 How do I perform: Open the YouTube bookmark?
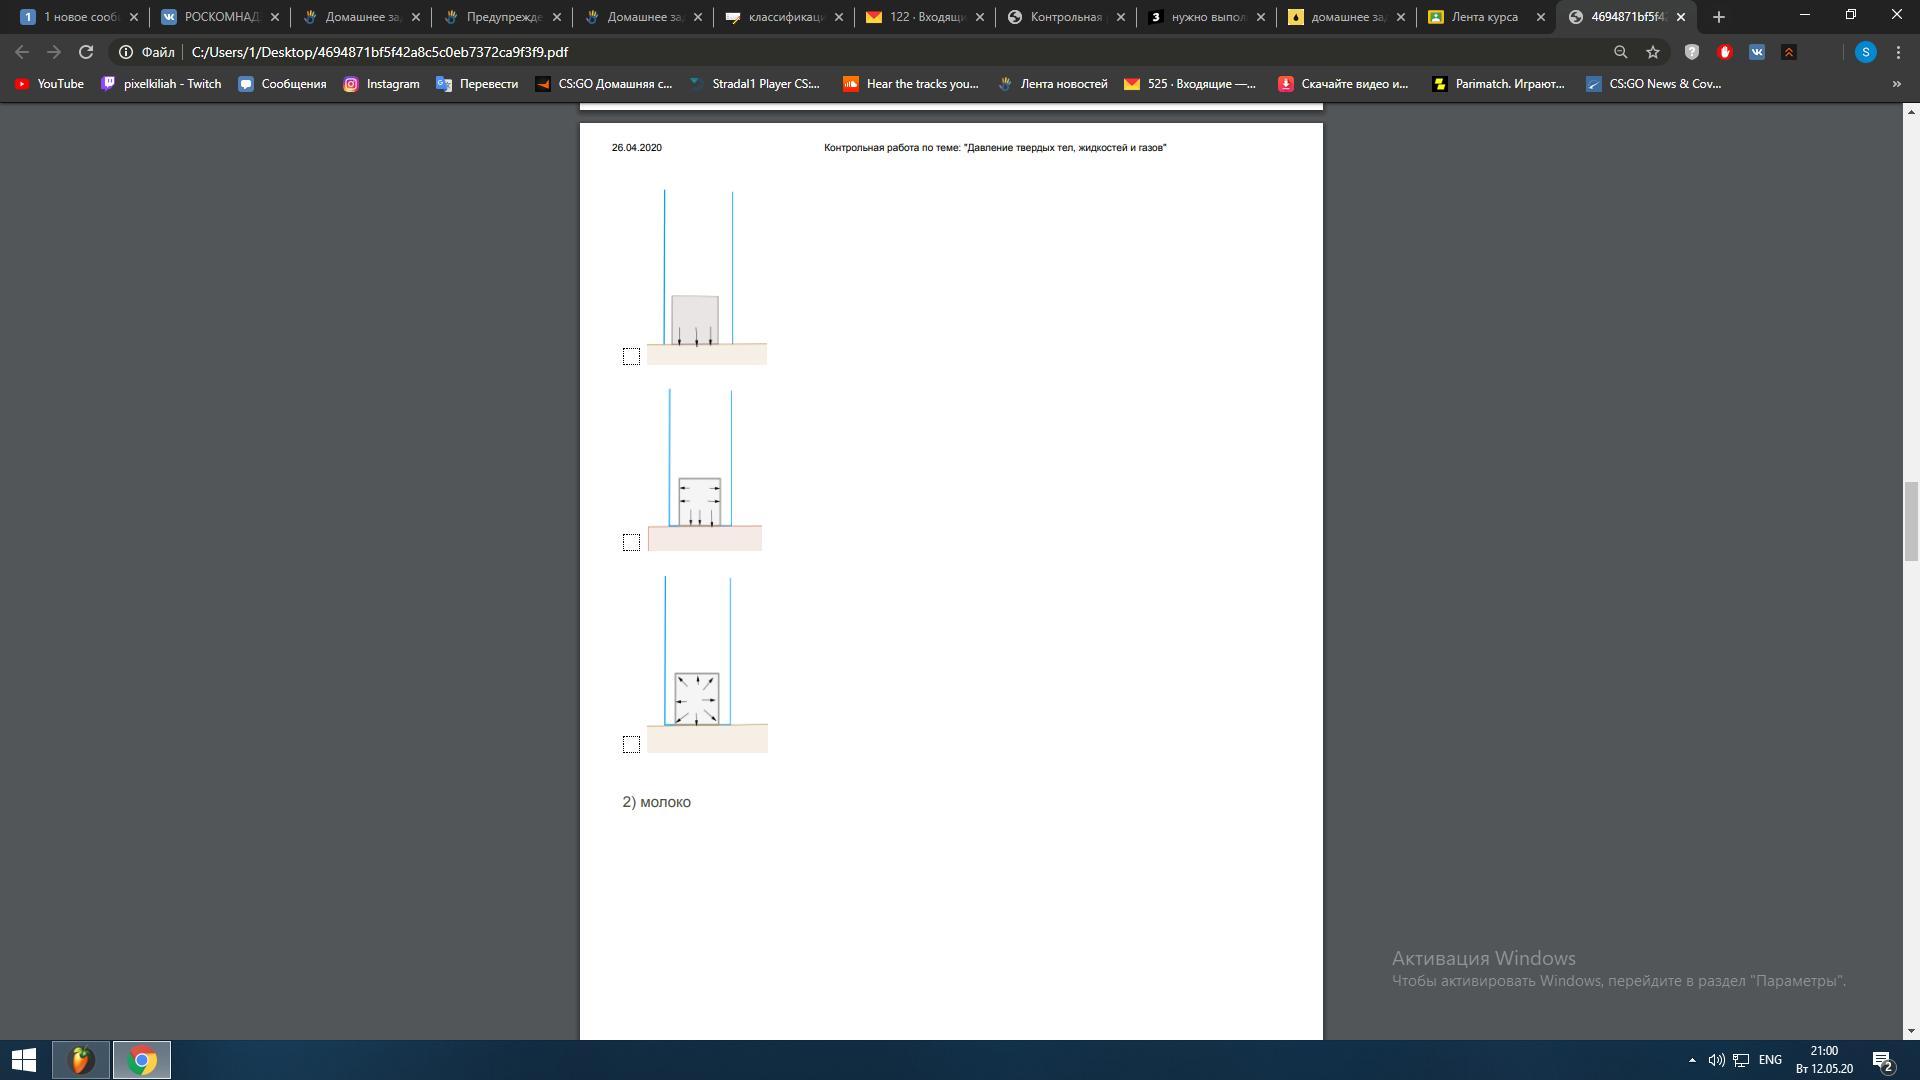49,84
